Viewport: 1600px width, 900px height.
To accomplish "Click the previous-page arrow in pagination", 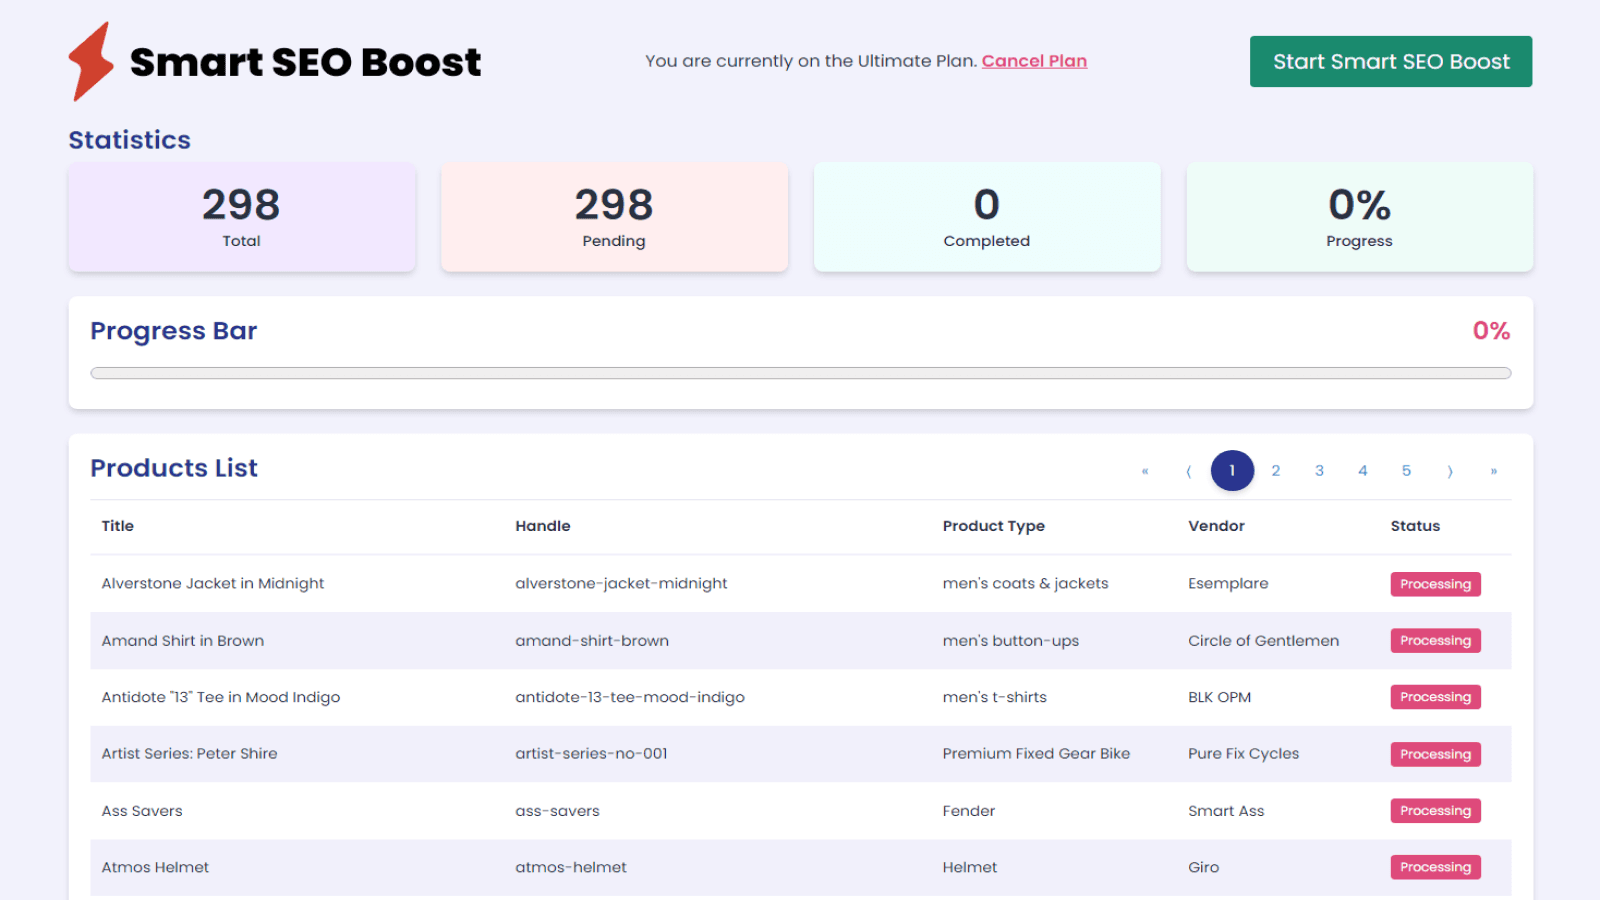I will point(1189,470).
